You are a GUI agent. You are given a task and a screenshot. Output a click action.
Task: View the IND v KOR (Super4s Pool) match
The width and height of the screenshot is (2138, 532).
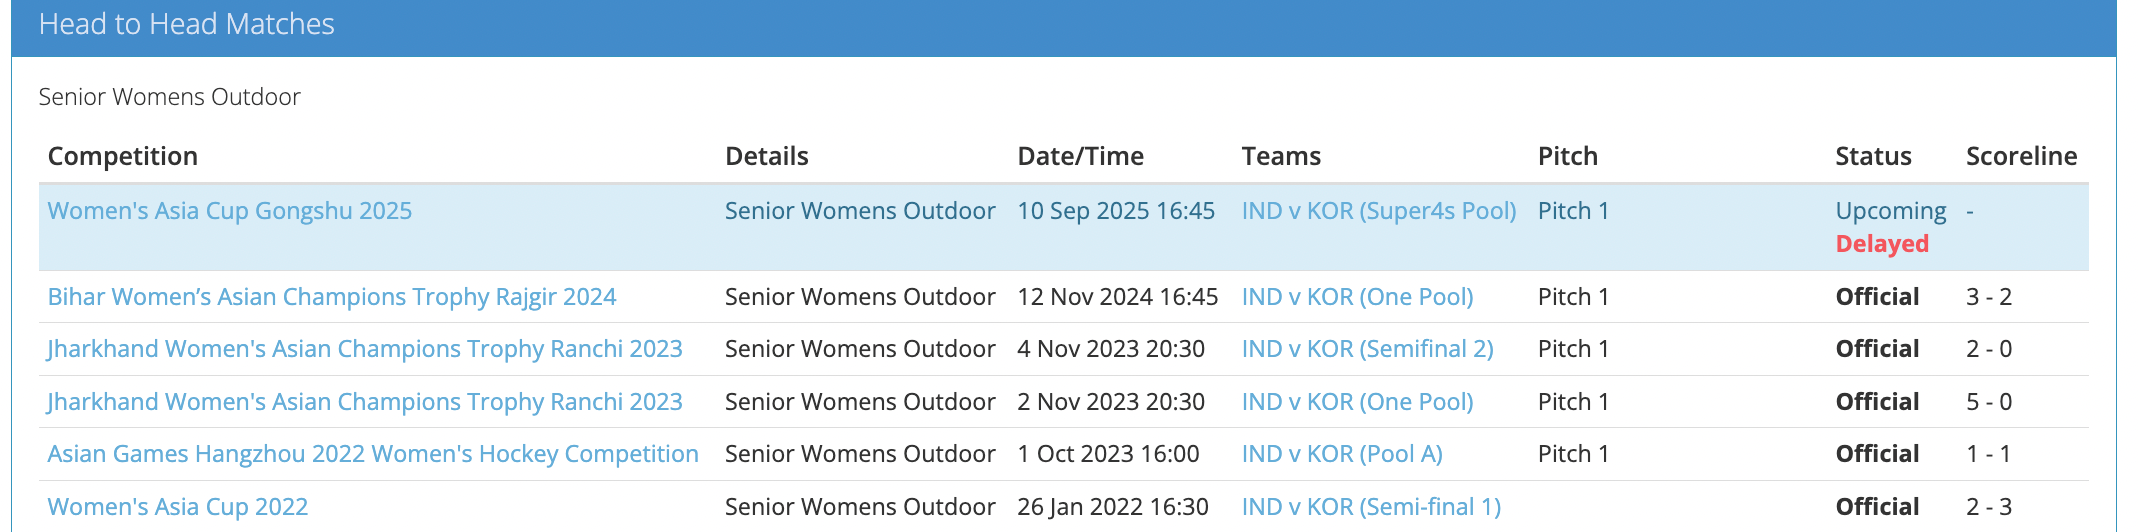coord(1378,211)
